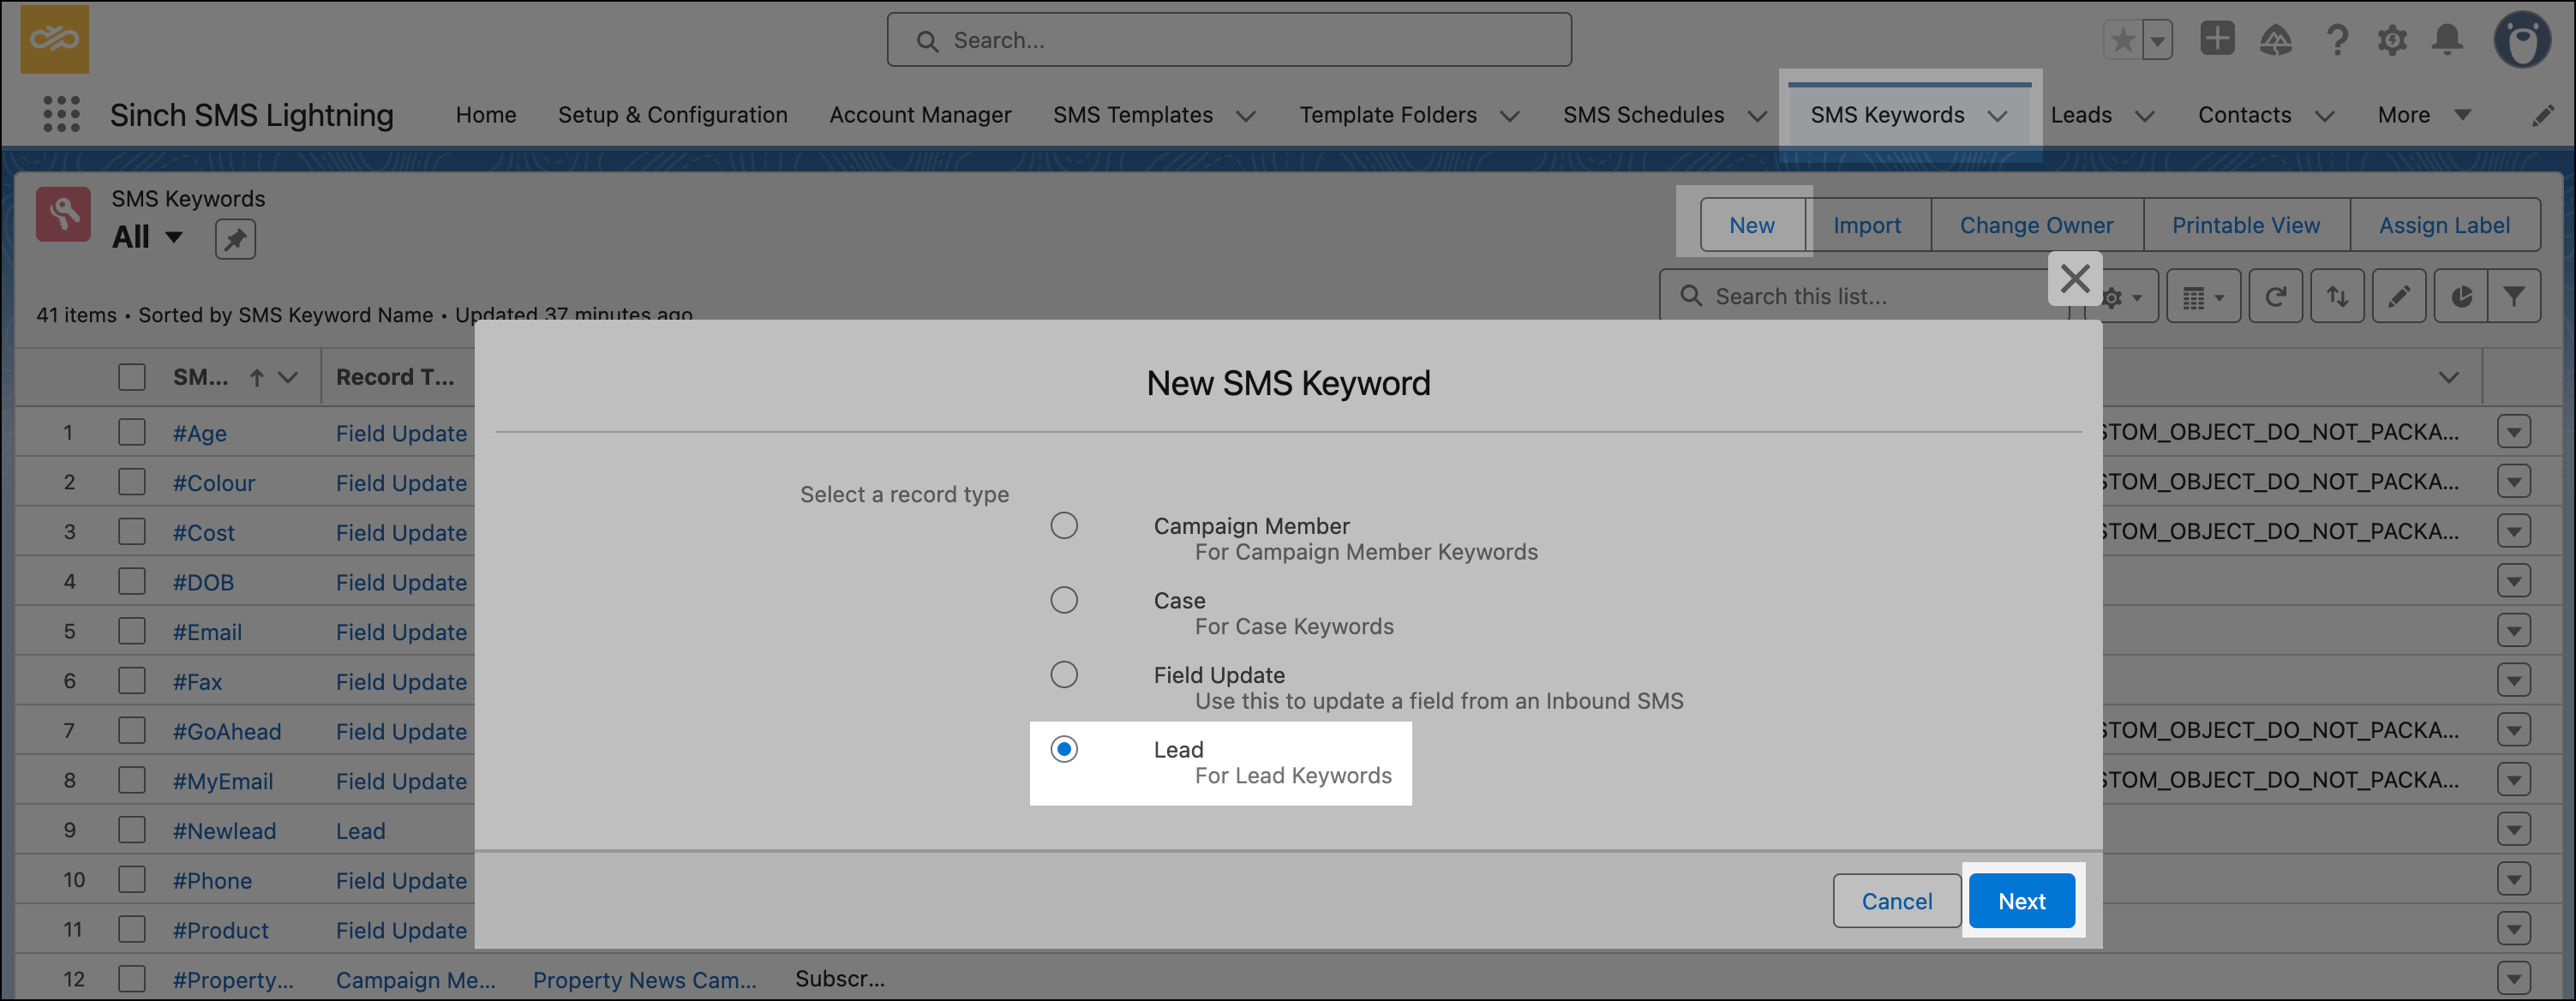The width and height of the screenshot is (2576, 1001).
Task: Open row actions for #Age
Action: [2513, 432]
